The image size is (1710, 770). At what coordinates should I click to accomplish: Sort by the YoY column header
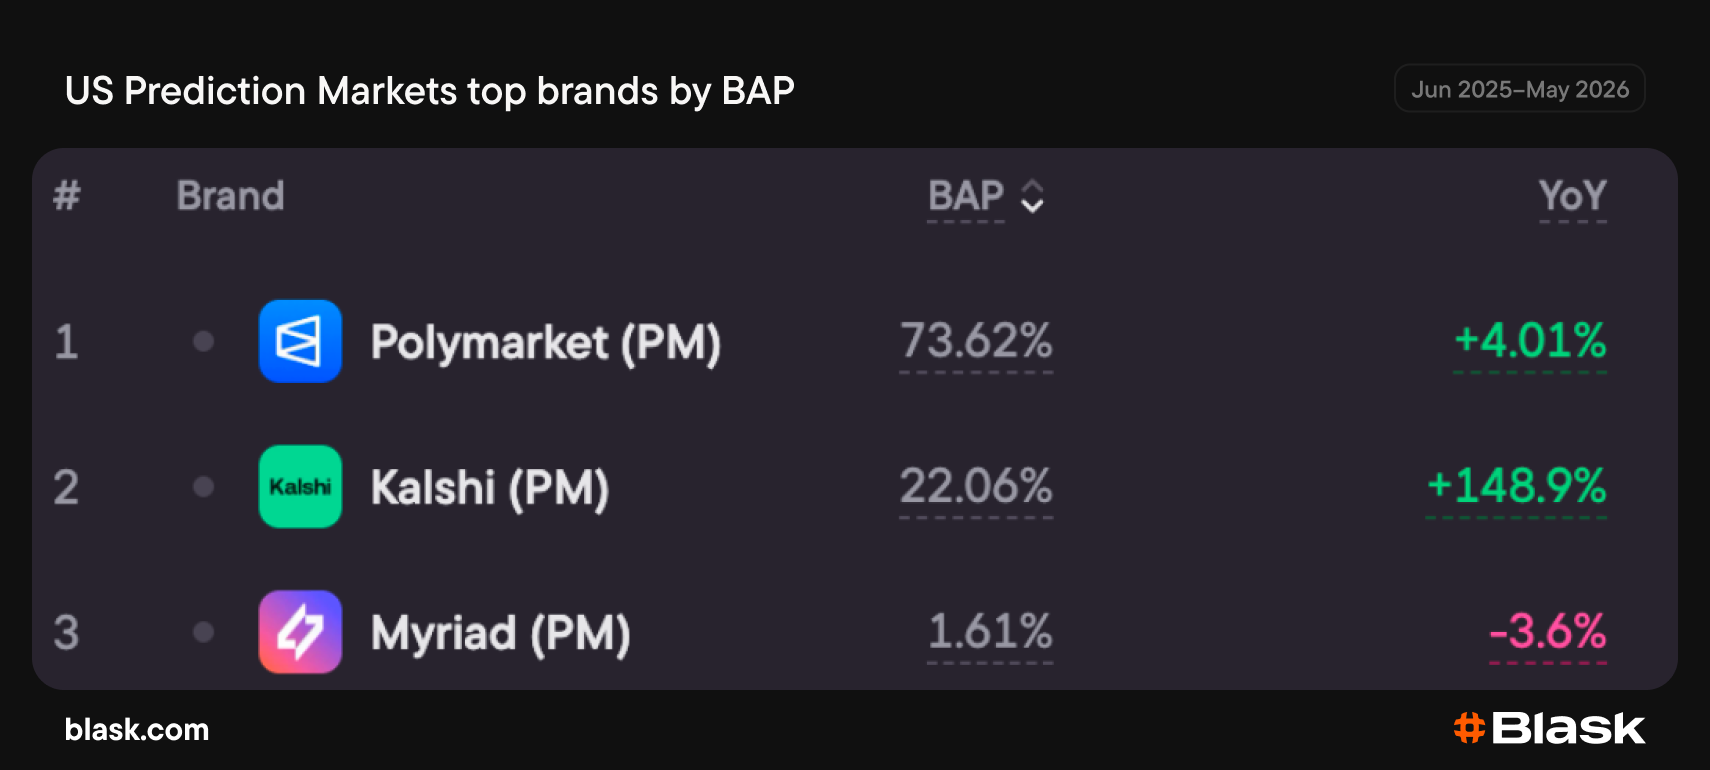[x=1573, y=196]
